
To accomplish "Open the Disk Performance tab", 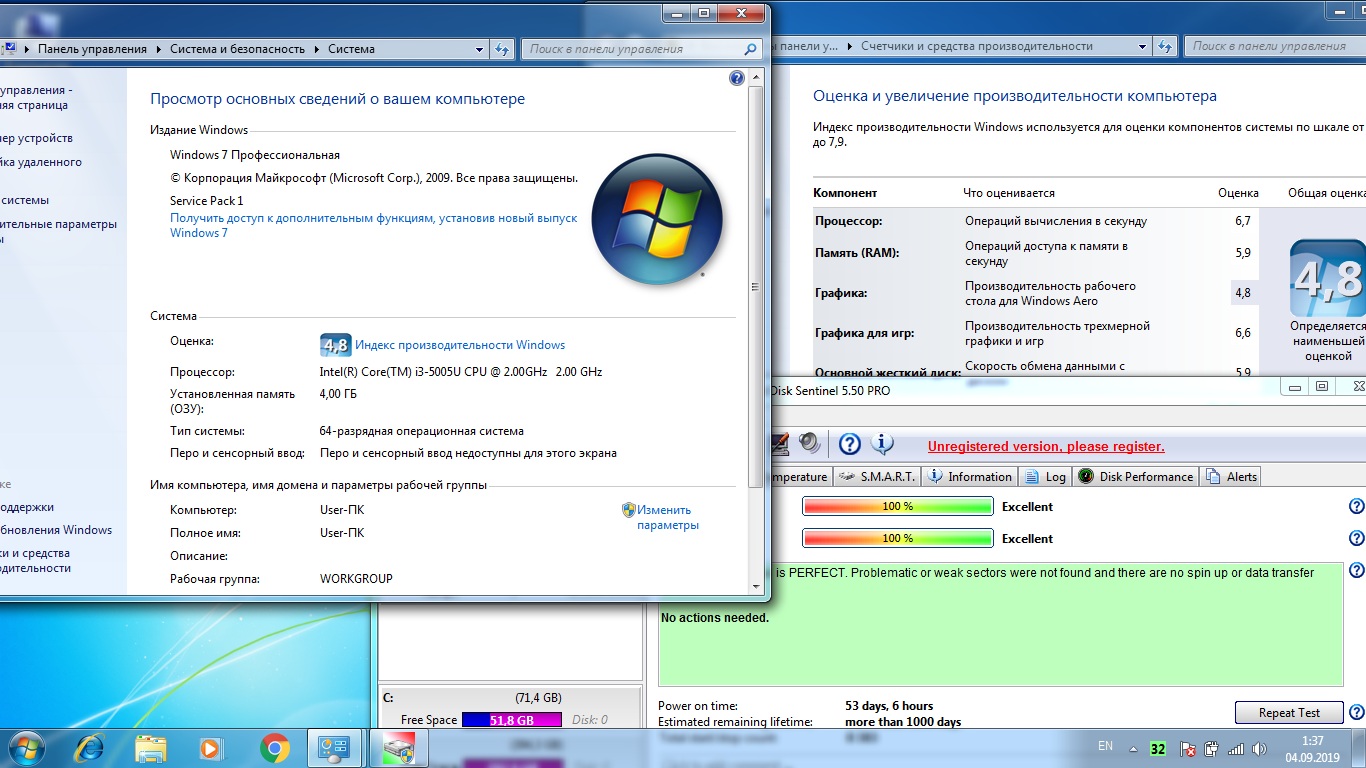I will [x=1136, y=477].
